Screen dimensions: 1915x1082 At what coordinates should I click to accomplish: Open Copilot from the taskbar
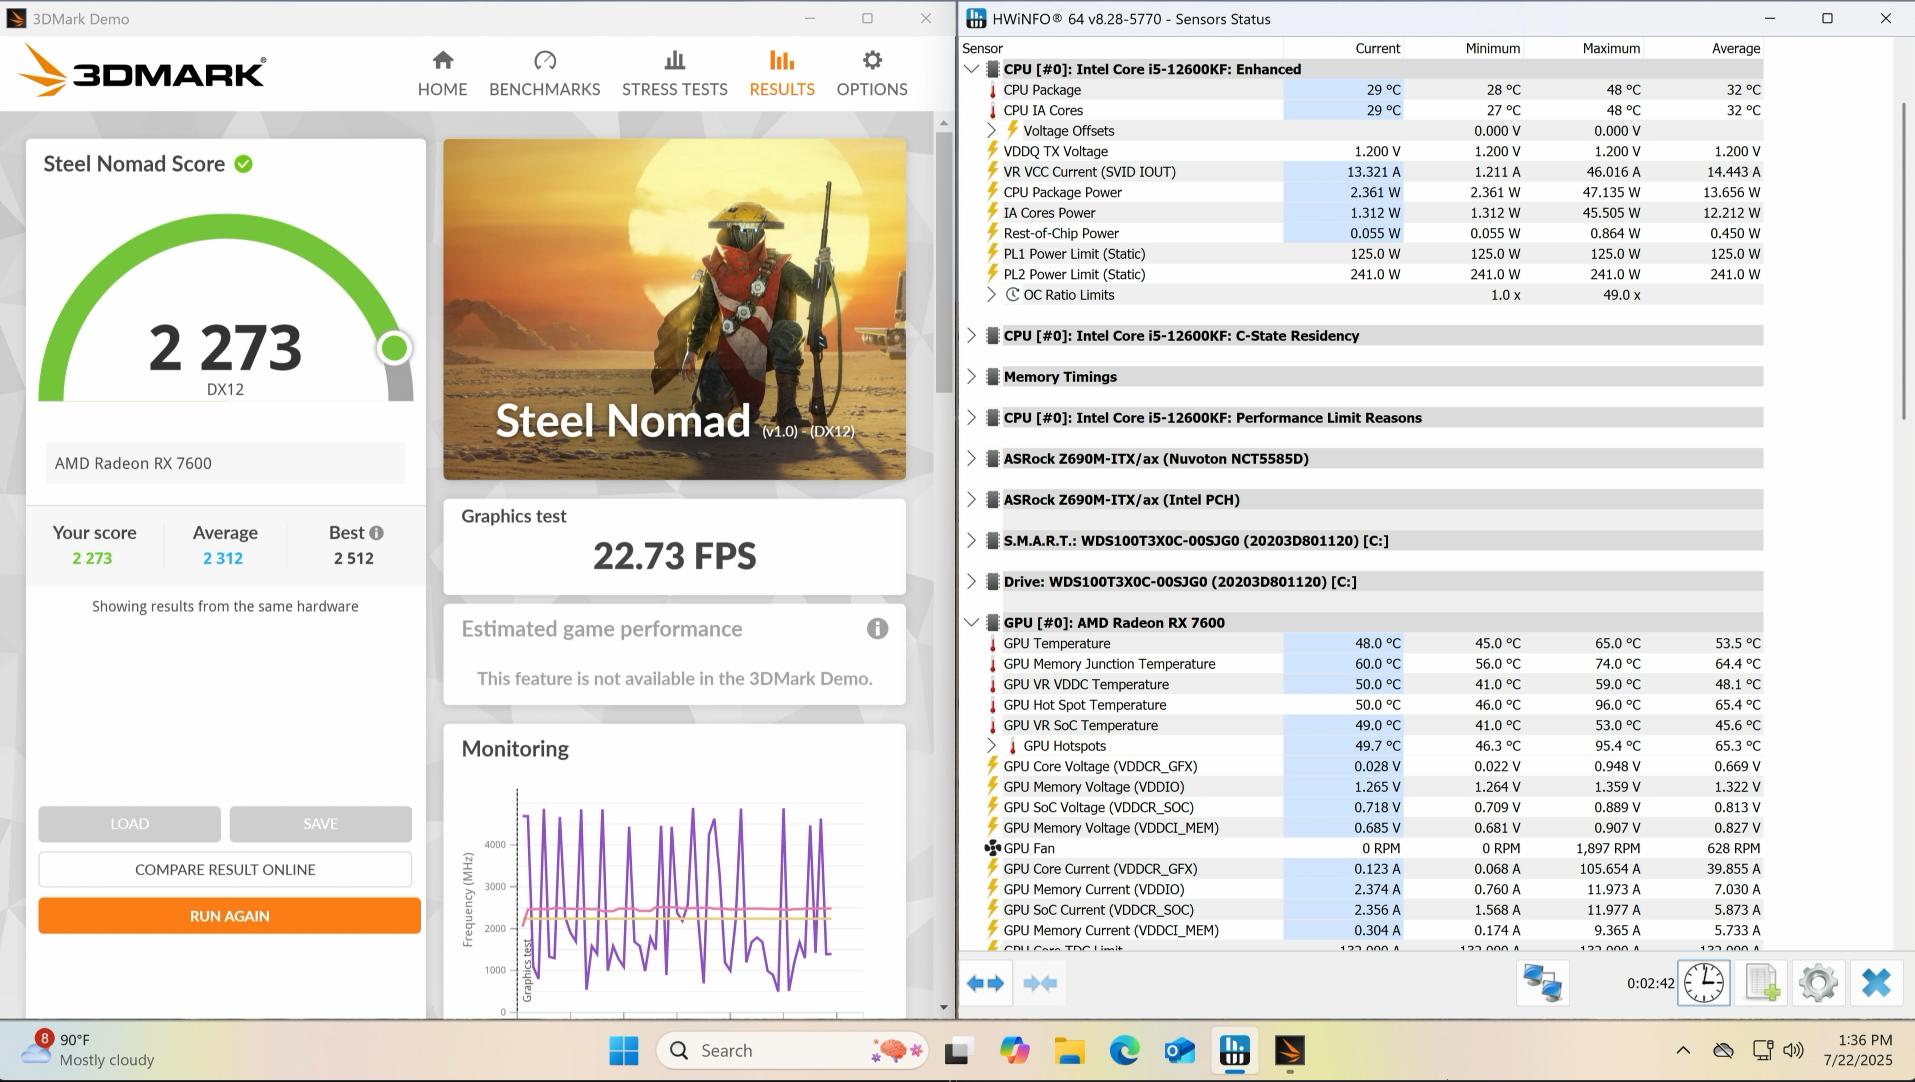click(1014, 1051)
